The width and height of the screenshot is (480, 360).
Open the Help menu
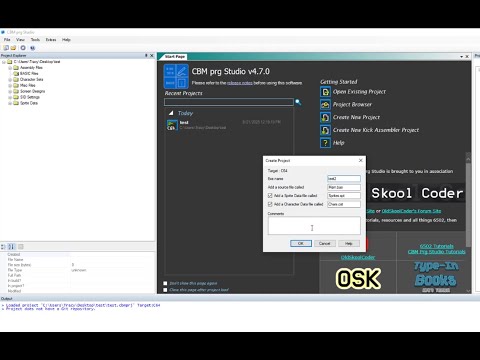66,40
